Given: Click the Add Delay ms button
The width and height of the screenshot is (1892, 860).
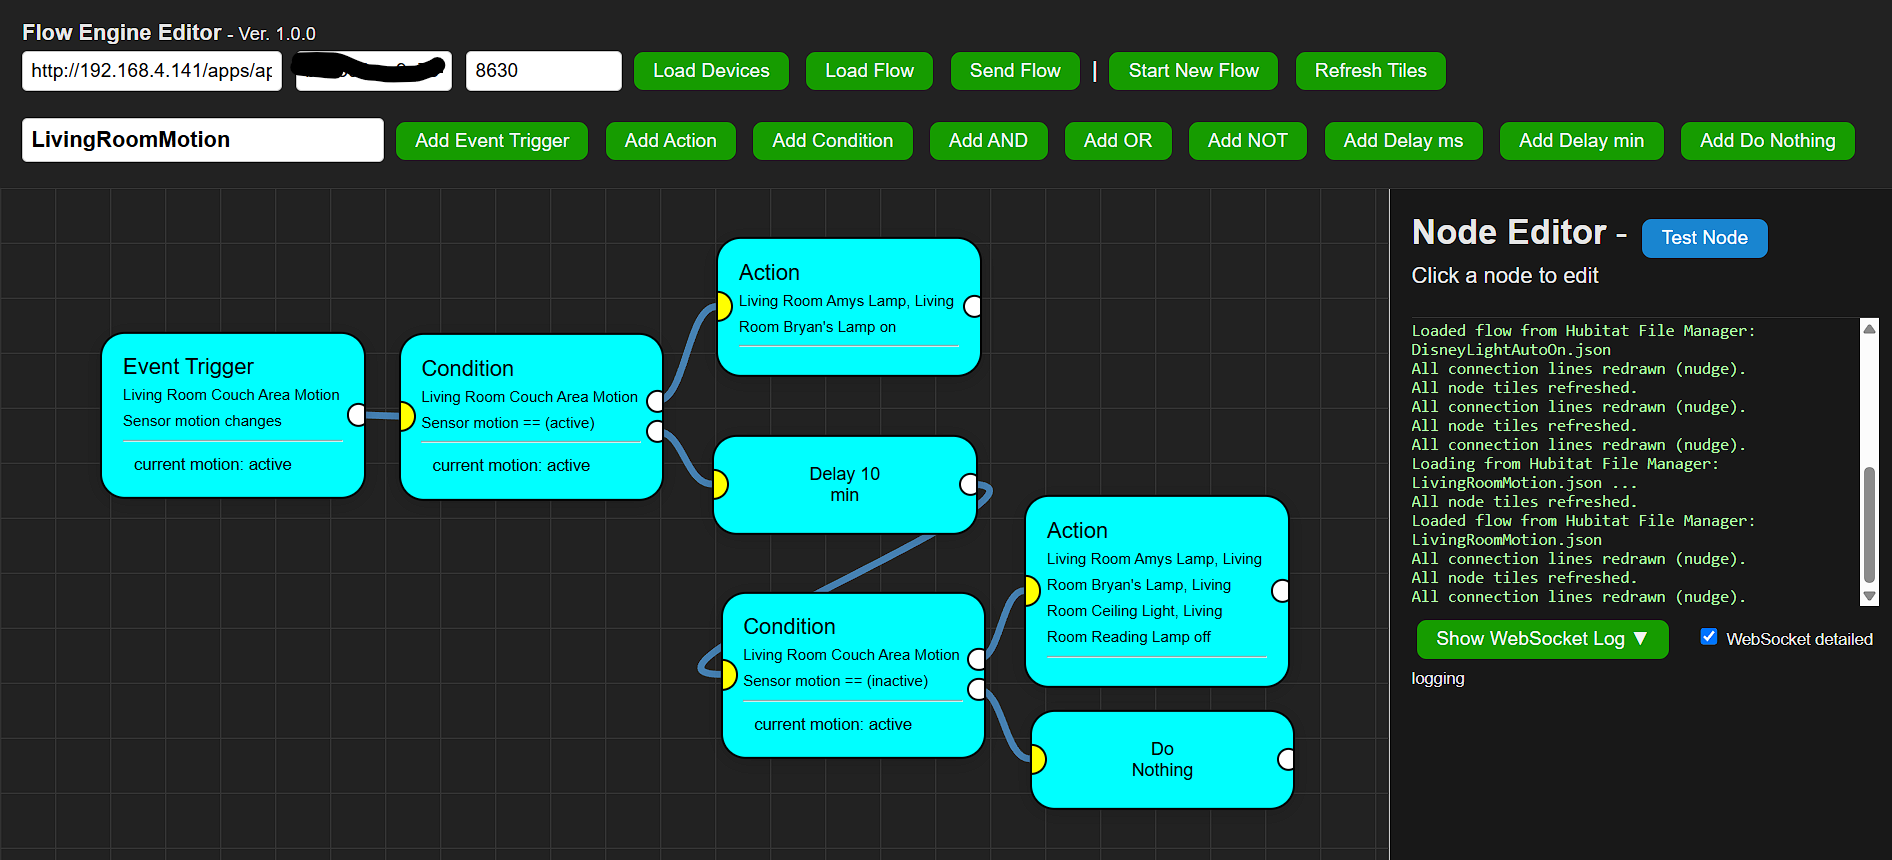Looking at the screenshot, I should click(x=1403, y=141).
